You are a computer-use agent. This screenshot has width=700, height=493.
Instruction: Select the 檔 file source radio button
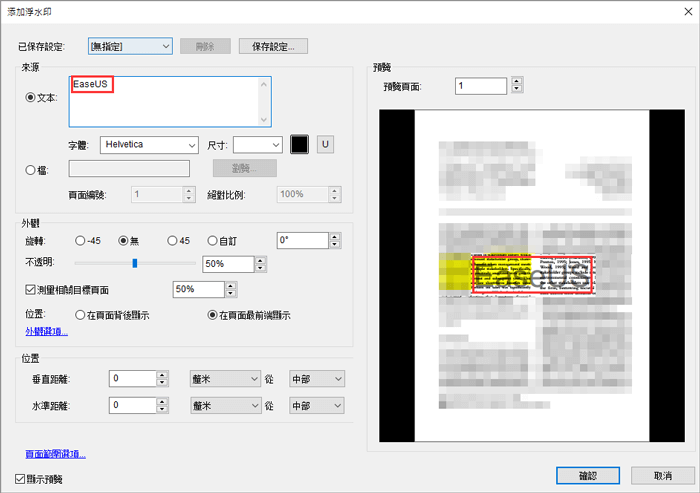tap(30, 170)
